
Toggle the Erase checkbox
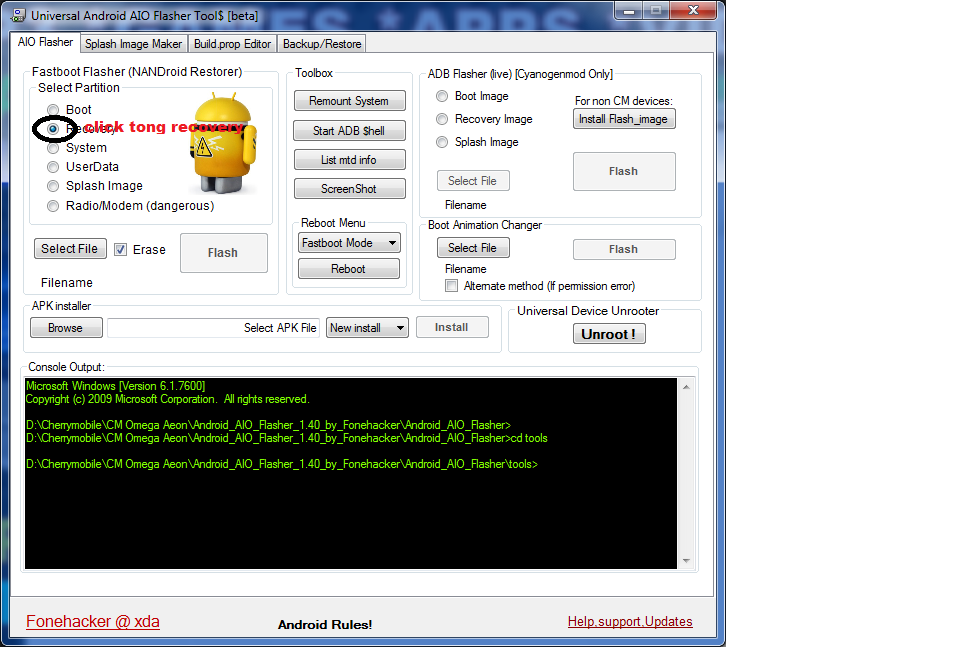pyautogui.click(x=121, y=250)
